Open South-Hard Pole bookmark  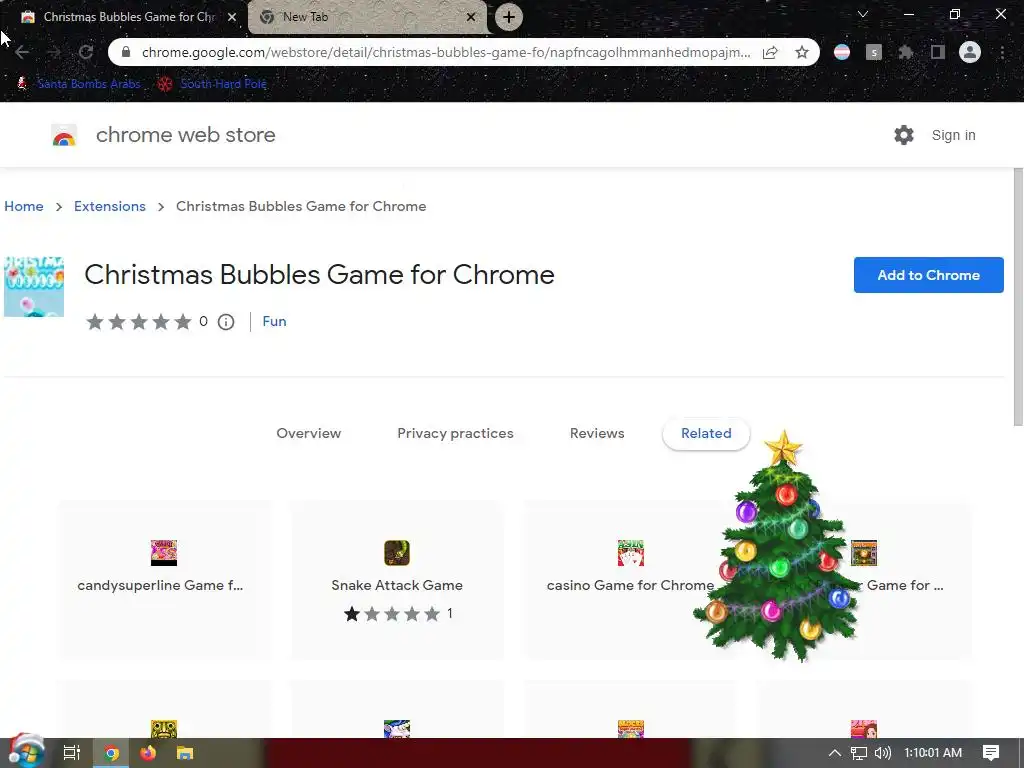pyautogui.click(x=212, y=84)
